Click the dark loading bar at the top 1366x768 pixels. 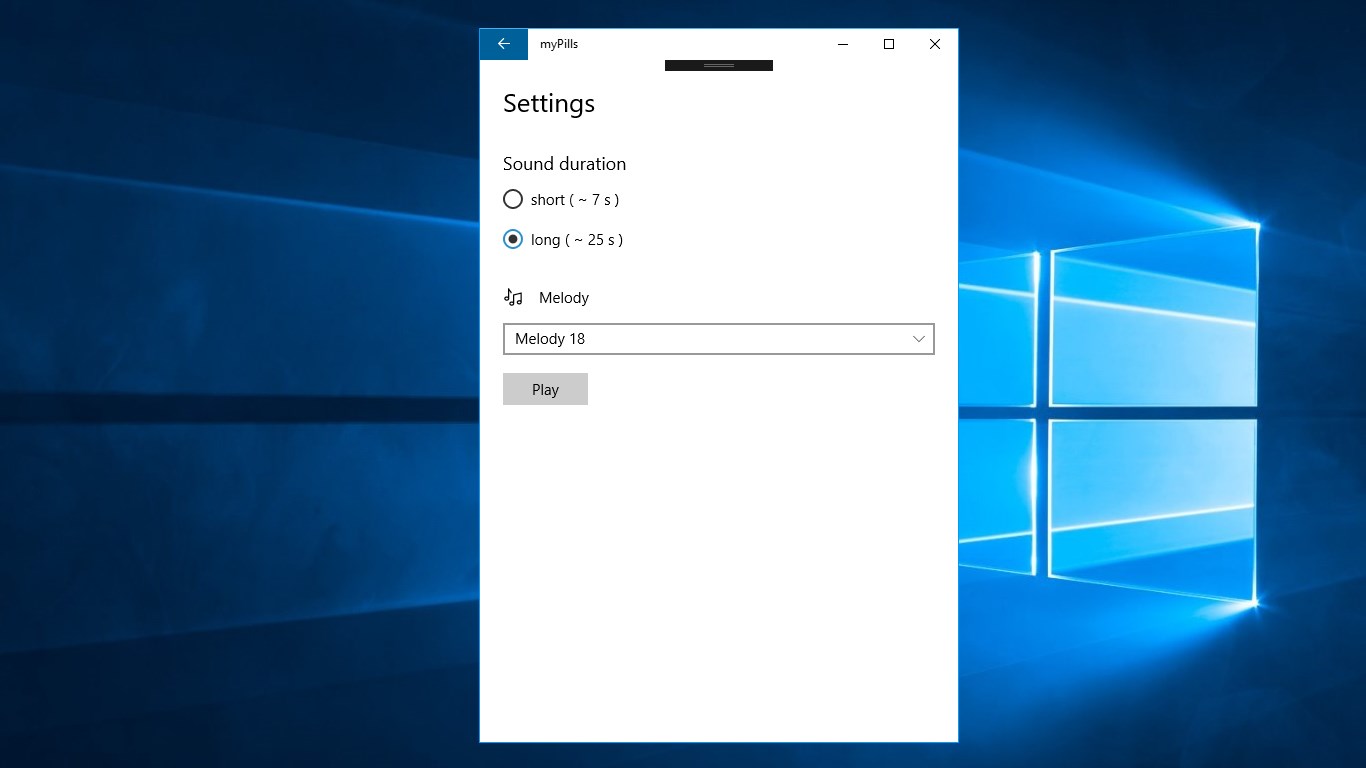click(718, 64)
